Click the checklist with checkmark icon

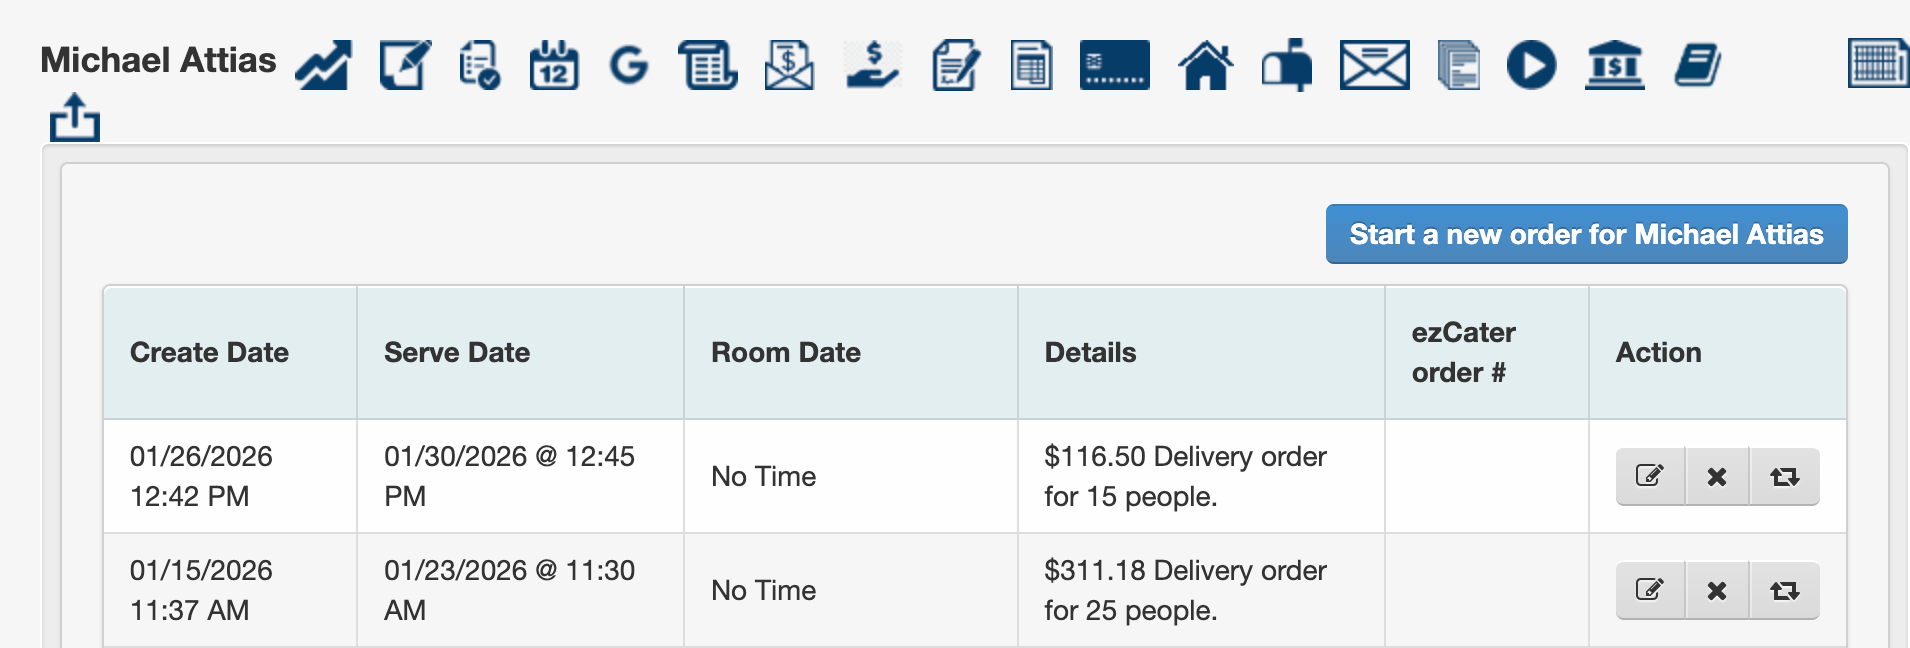[x=479, y=66]
